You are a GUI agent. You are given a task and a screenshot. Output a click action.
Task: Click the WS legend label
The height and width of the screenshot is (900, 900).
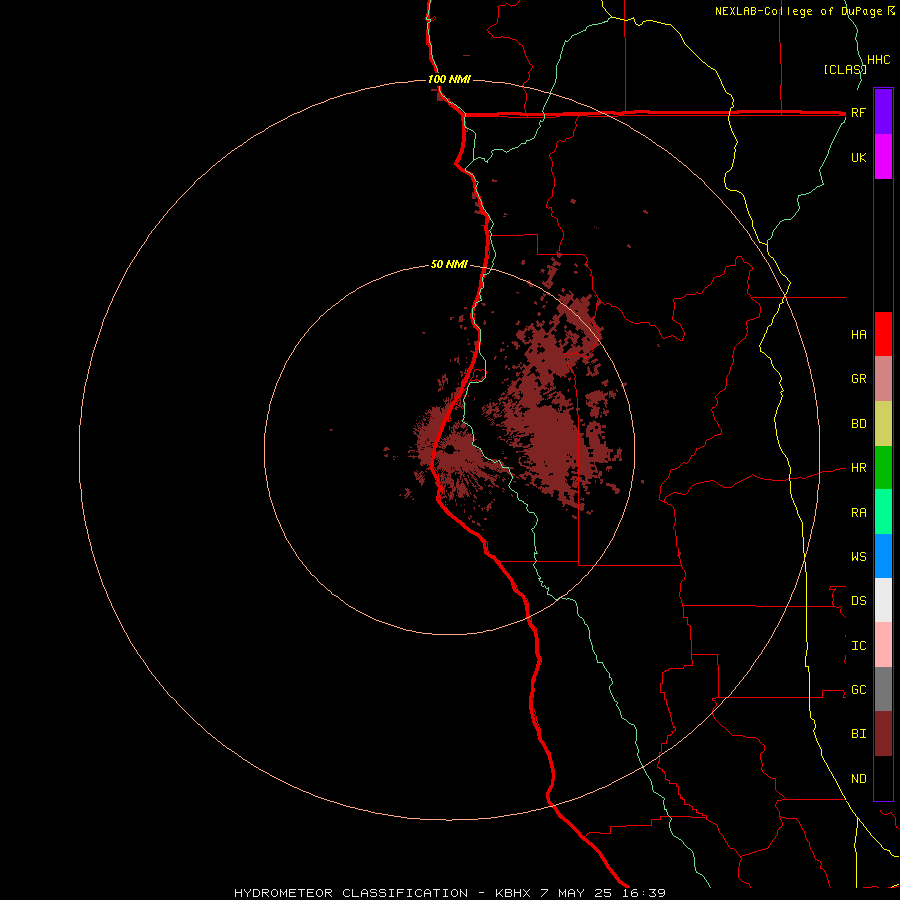tap(858, 556)
